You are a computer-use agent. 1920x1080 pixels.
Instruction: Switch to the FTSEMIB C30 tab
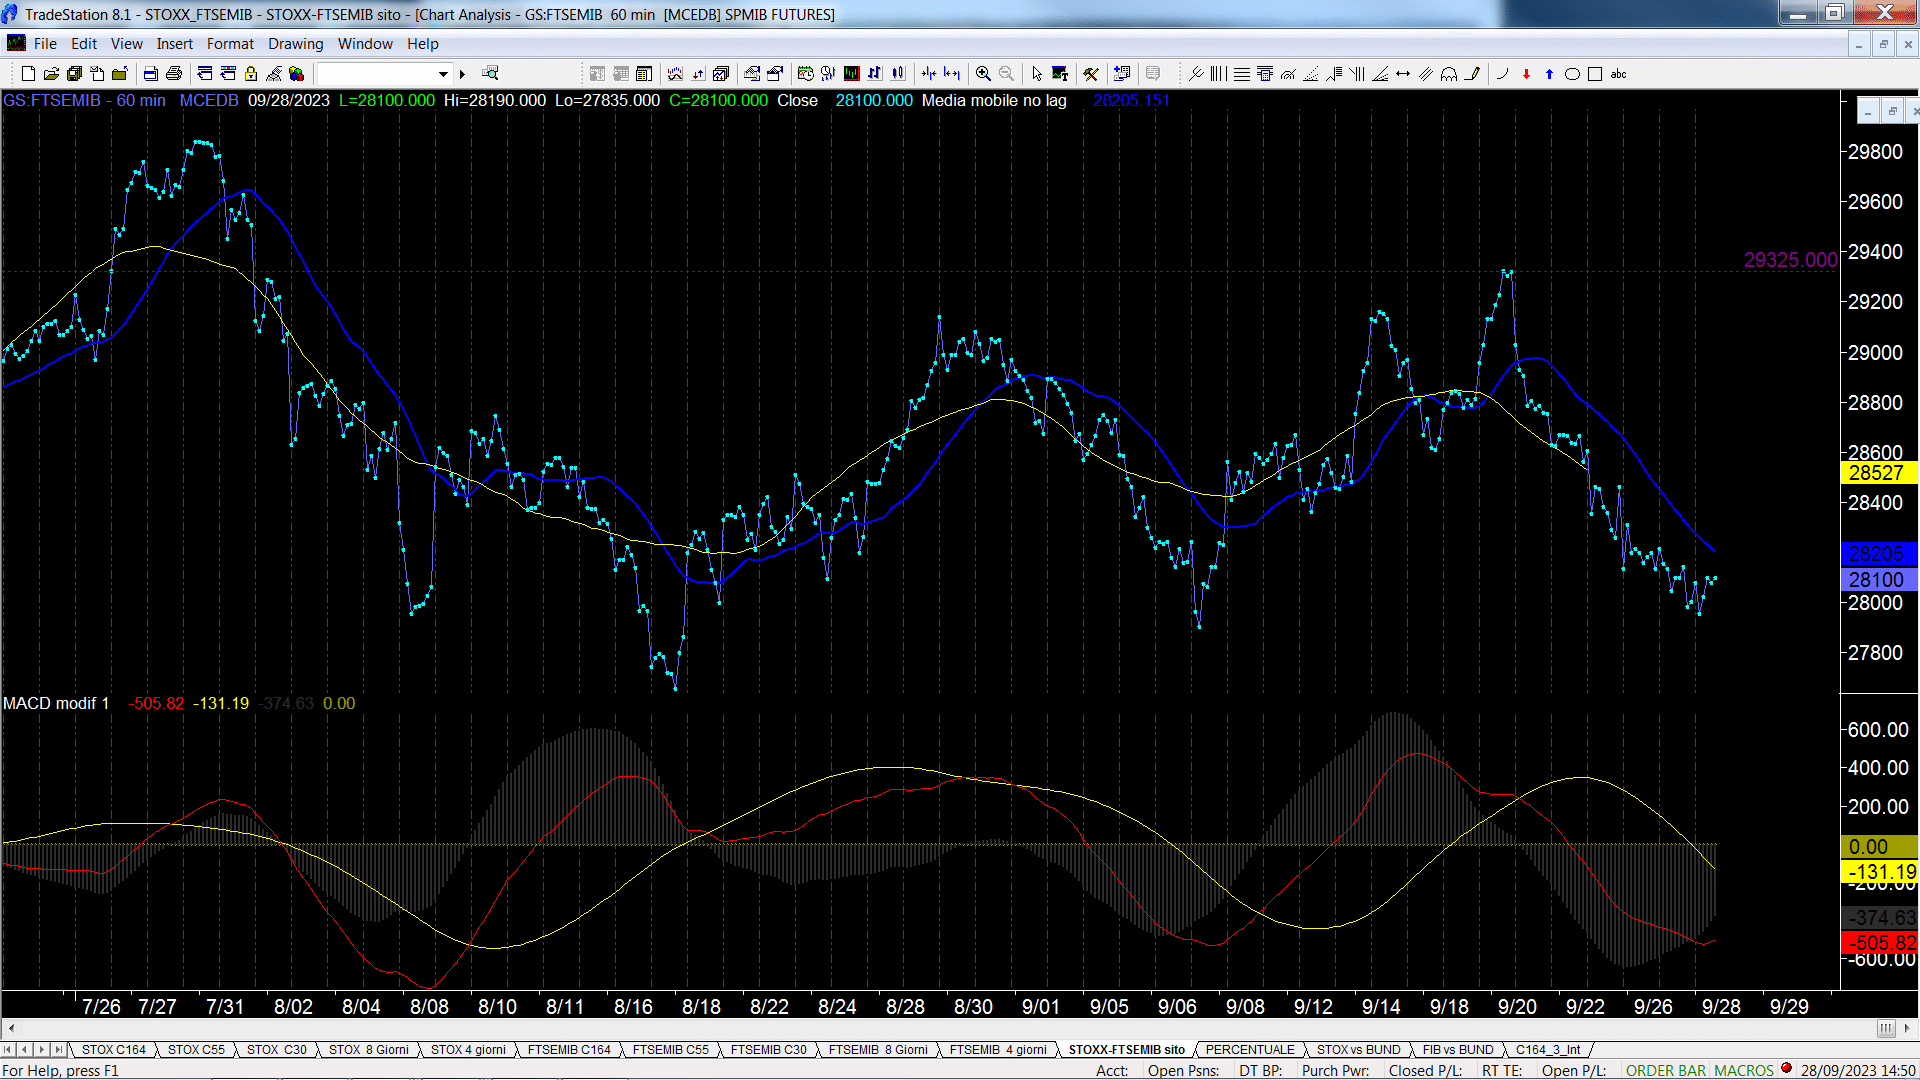click(768, 1049)
